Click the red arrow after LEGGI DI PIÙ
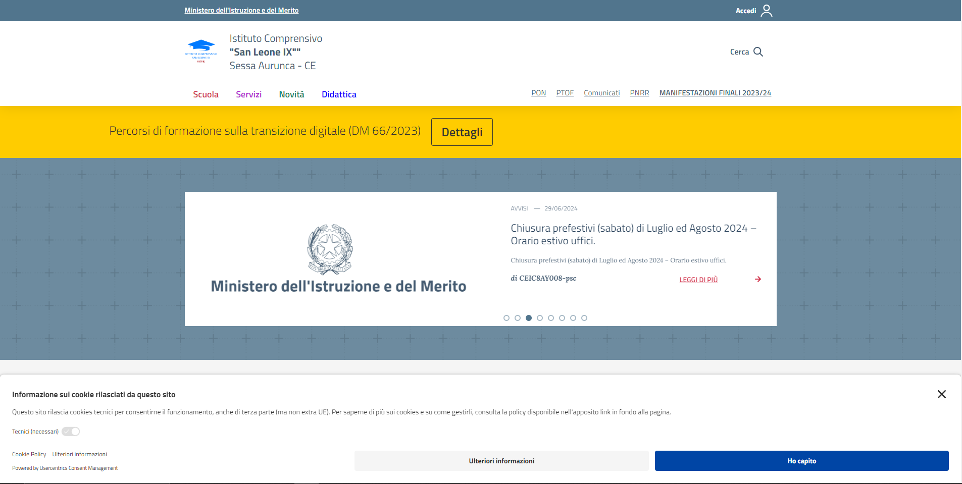The width and height of the screenshot is (962, 484). coord(758,279)
